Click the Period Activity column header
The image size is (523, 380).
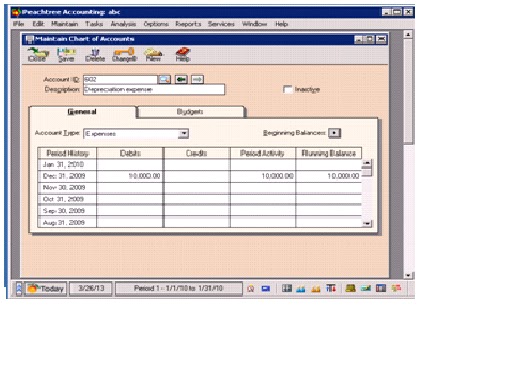[x=263, y=153]
